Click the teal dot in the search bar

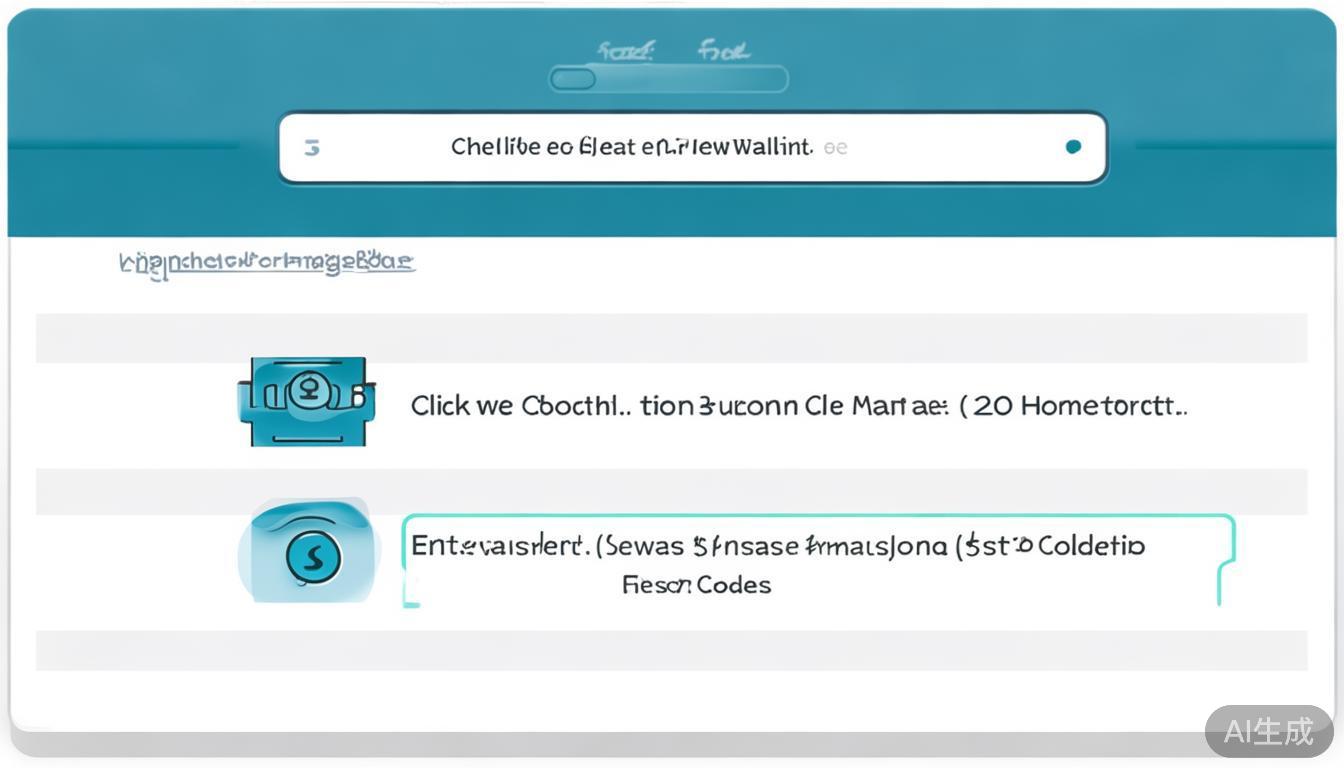[1073, 147]
